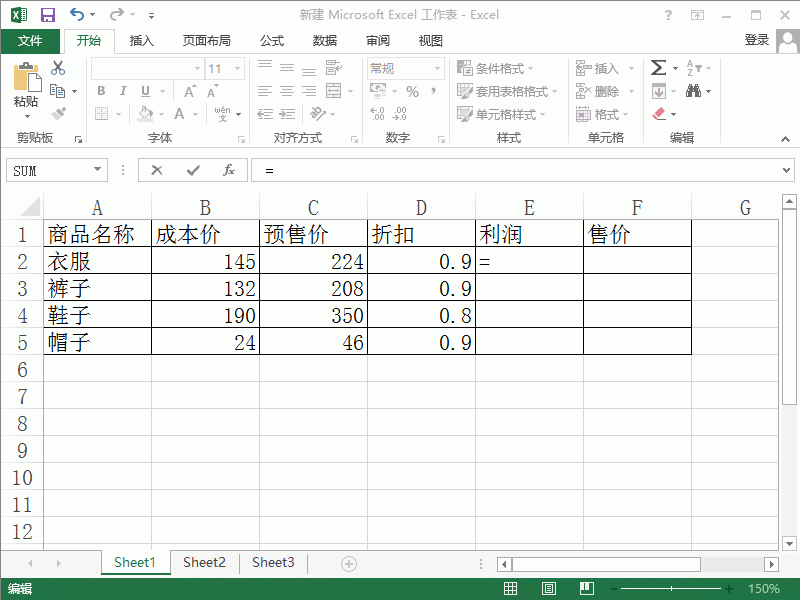
Task: Open the 条件格式 conditional formatting dropdown
Action: pos(490,67)
